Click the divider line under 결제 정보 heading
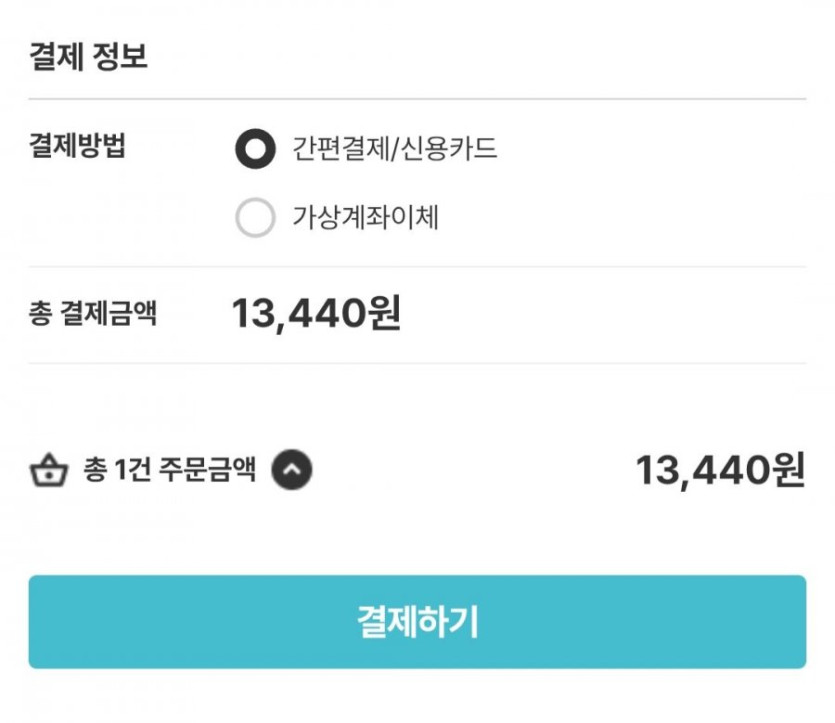Image resolution: width=835 pixels, height=723 pixels. point(417,99)
